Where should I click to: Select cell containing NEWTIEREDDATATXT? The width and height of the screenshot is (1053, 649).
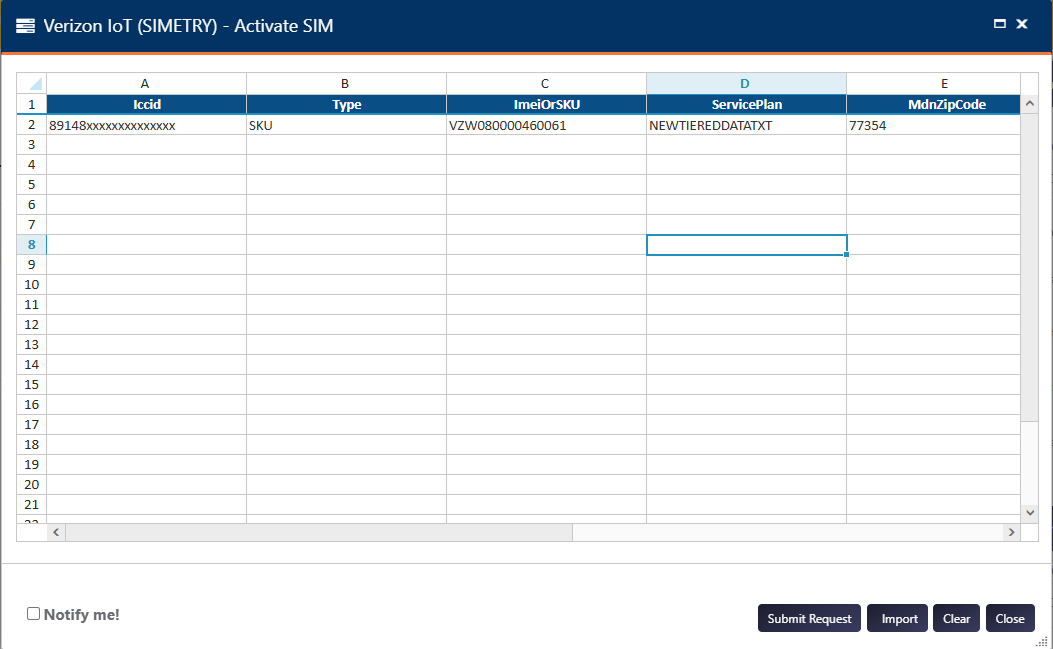pyautogui.click(x=746, y=125)
